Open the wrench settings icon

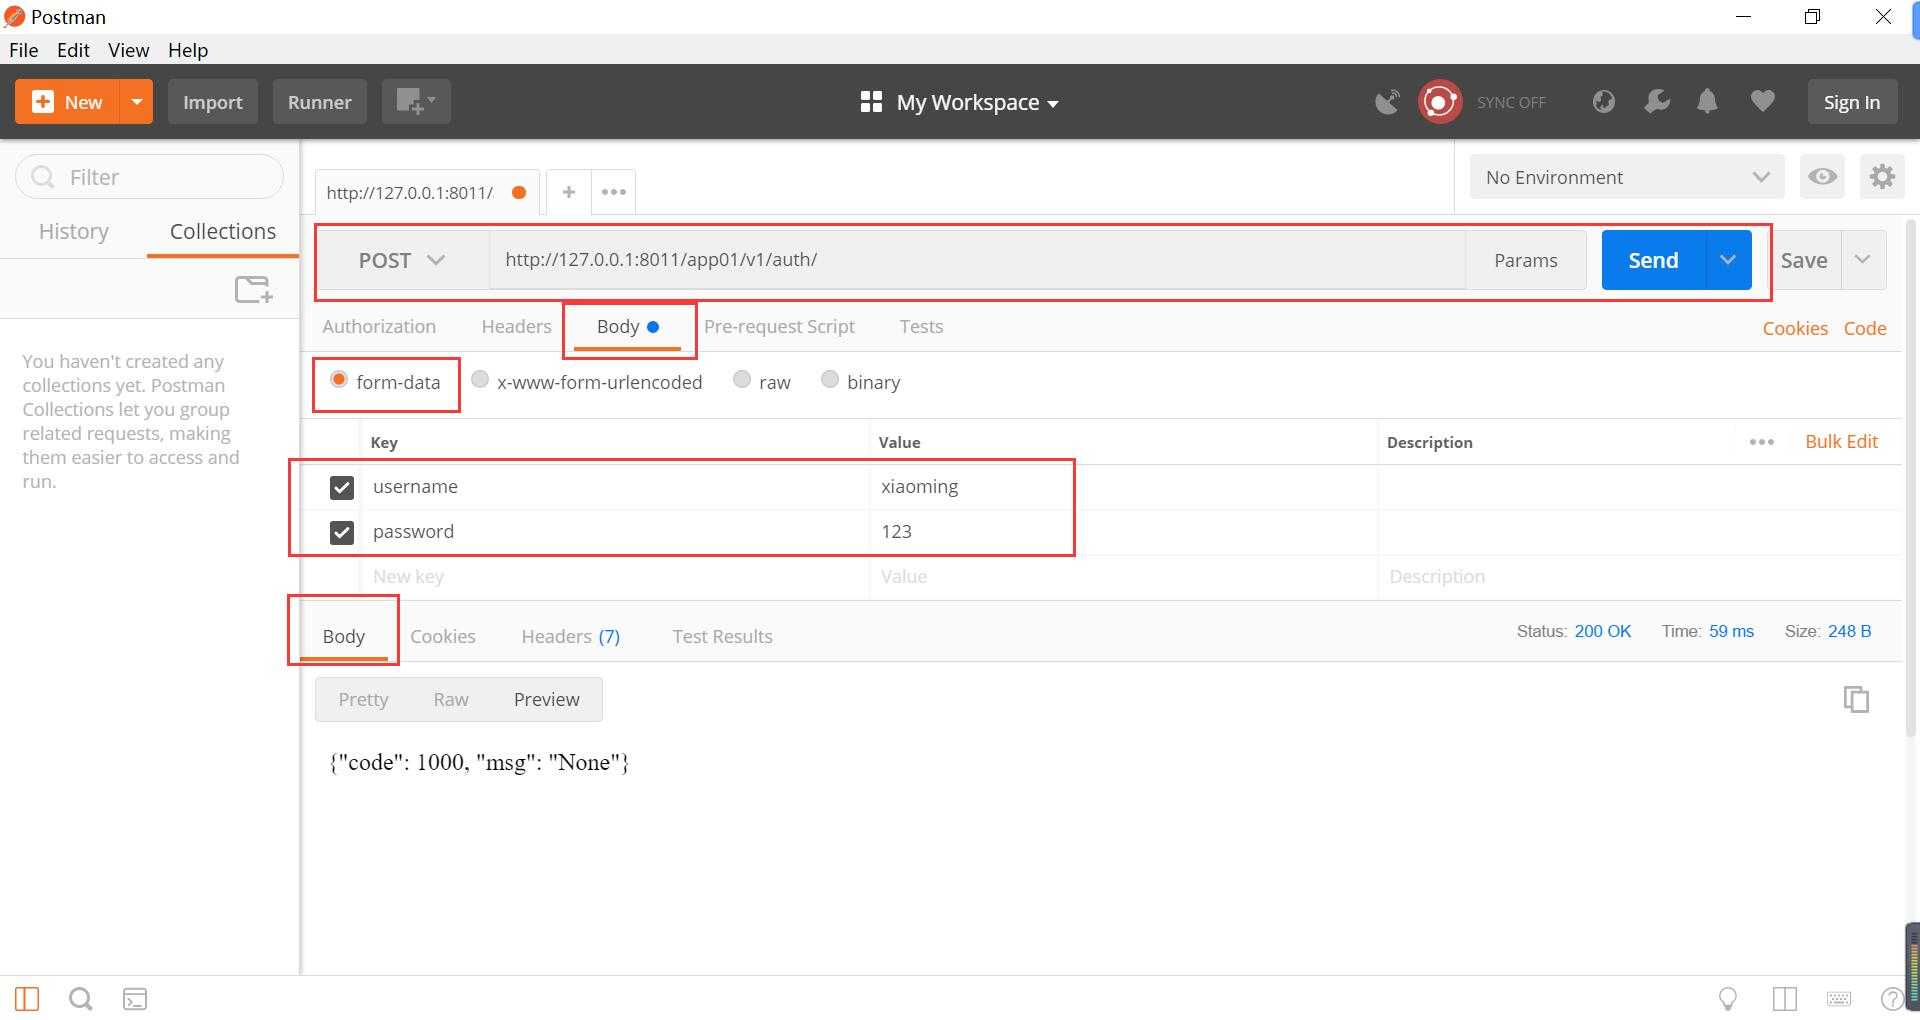(1657, 102)
